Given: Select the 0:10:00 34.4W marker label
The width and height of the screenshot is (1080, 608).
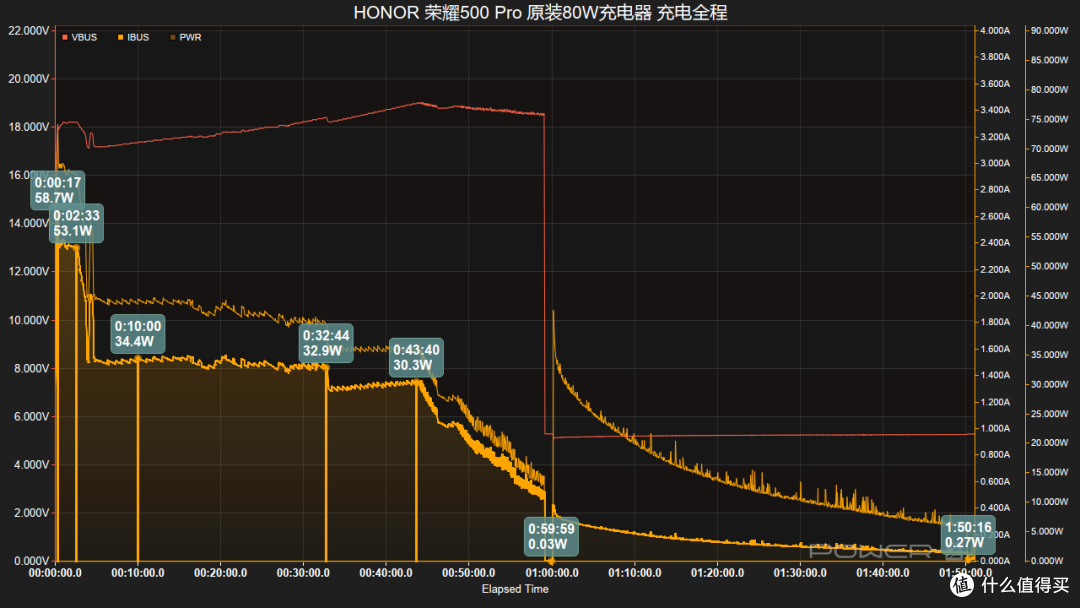Looking at the screenshot, I should click(138, 334).
